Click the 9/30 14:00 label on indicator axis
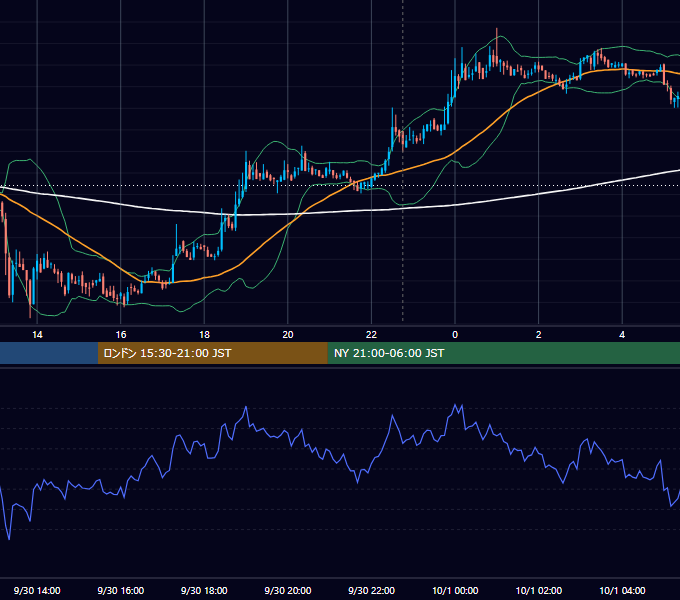680x600 pixels. [37, 590]
